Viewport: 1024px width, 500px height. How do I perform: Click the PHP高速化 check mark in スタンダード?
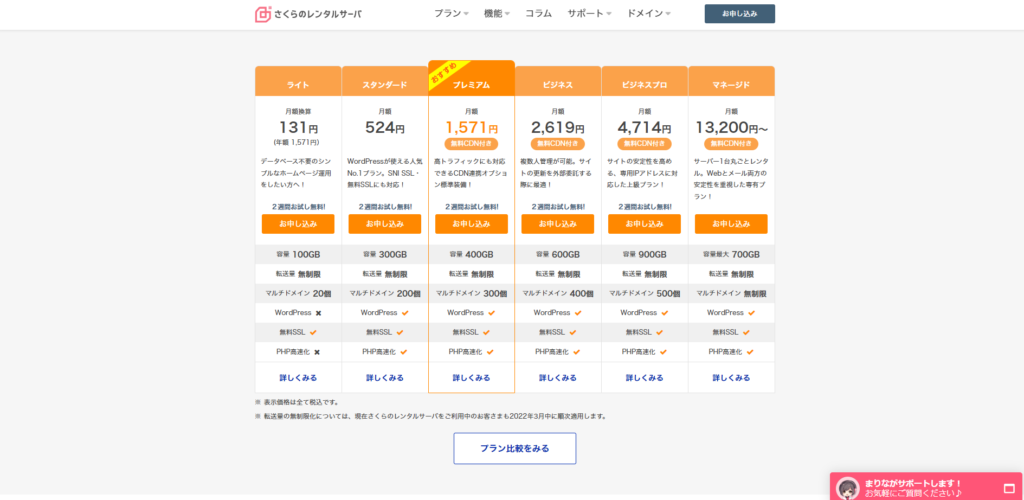tap(404, 352)
